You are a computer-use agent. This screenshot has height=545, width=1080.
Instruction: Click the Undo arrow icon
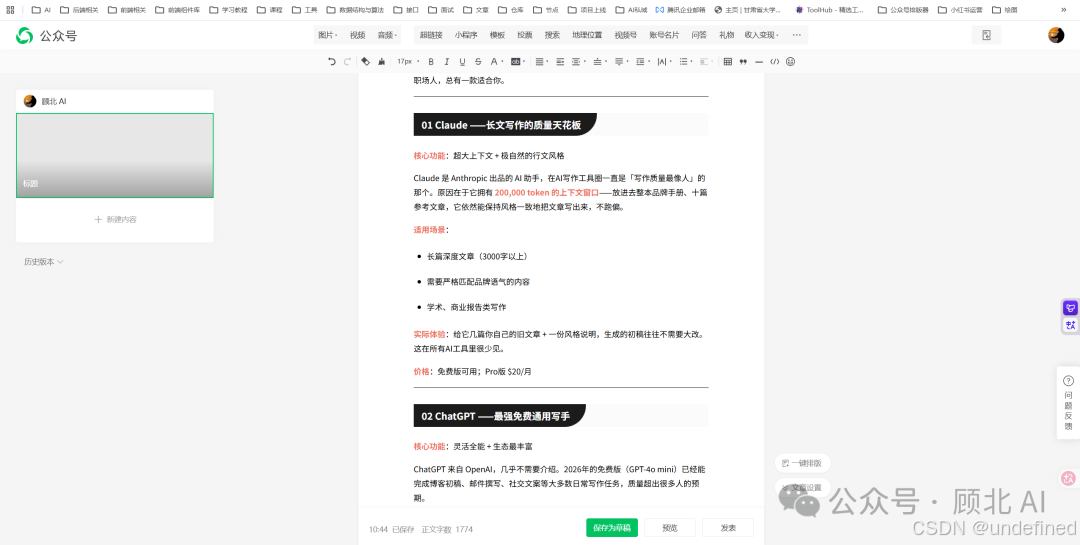[332, 61]
